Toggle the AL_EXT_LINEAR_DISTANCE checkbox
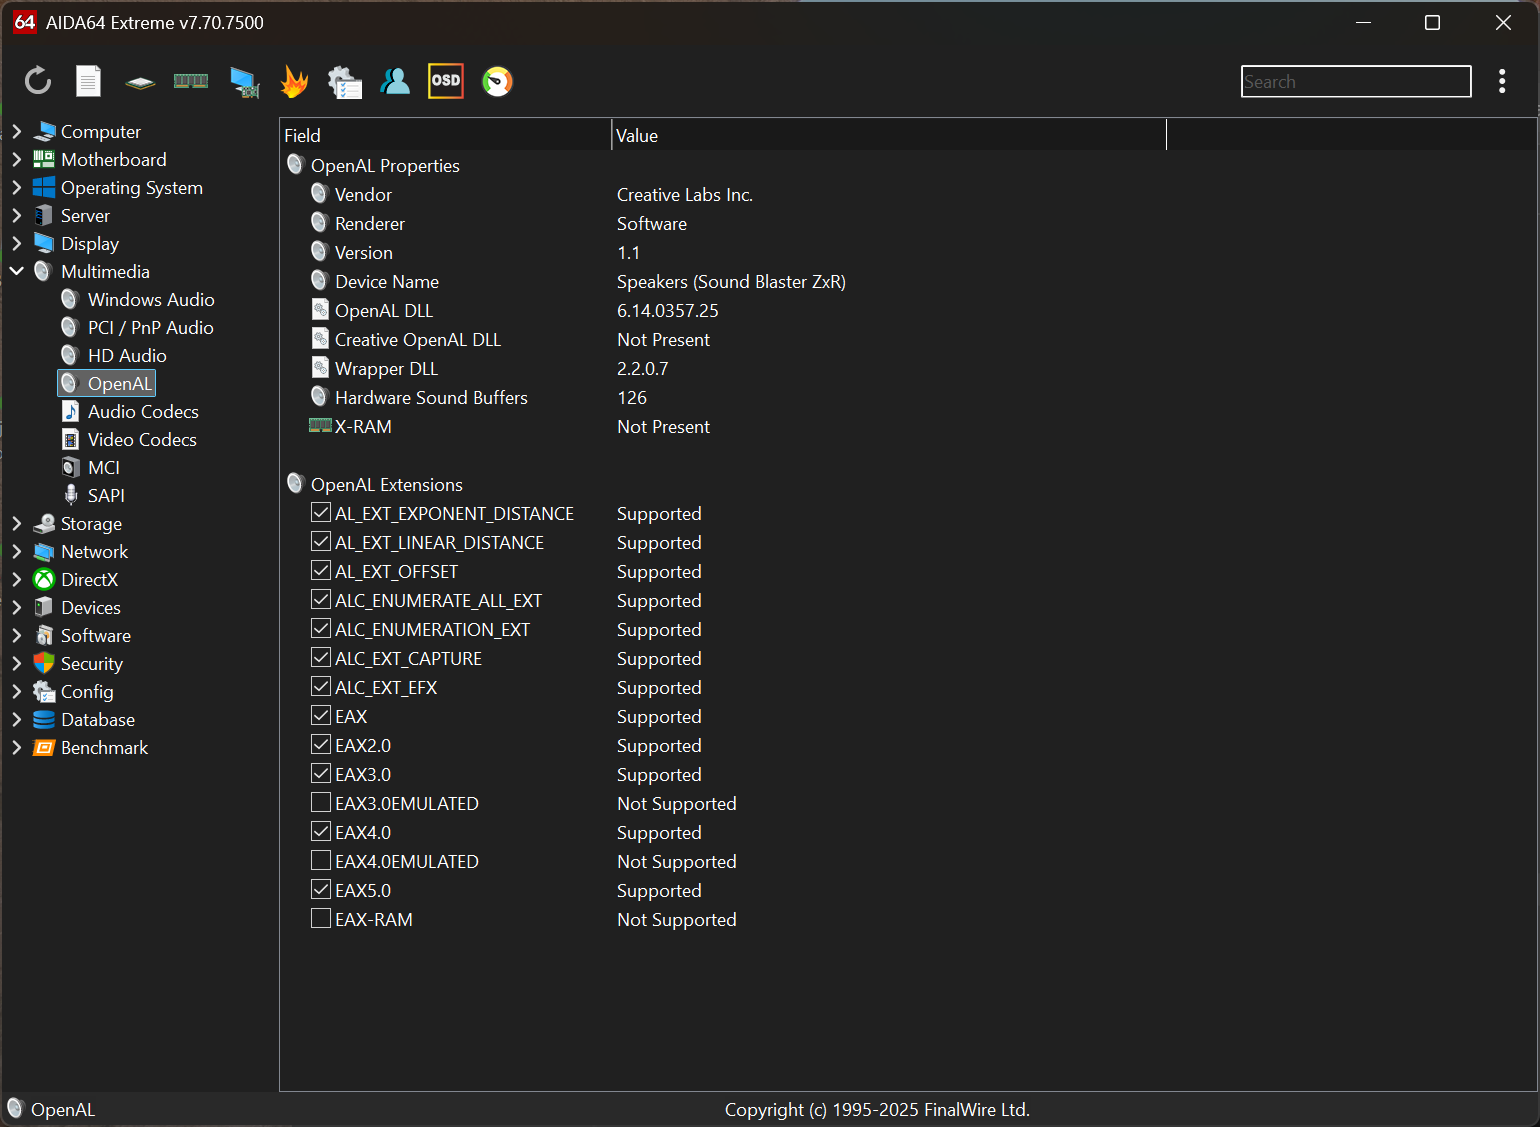The height and width of the screenshot is (1127, 1540). [x=321, y=542]
